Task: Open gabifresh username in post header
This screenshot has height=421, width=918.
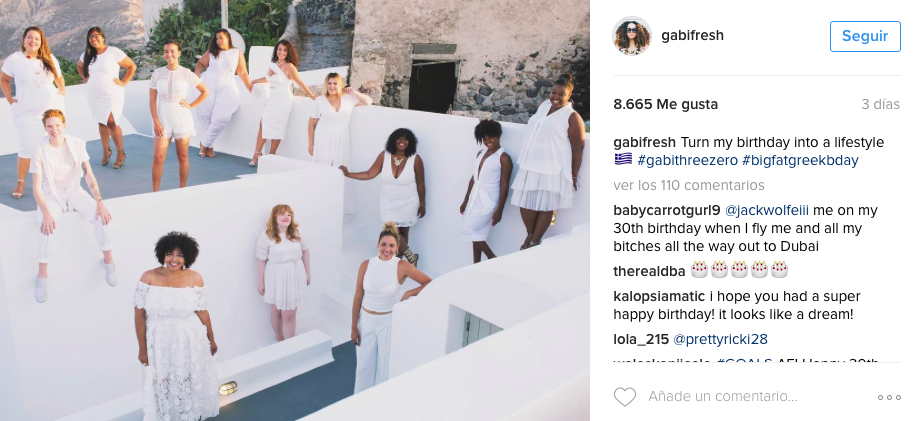Action: tap(692, 36)
